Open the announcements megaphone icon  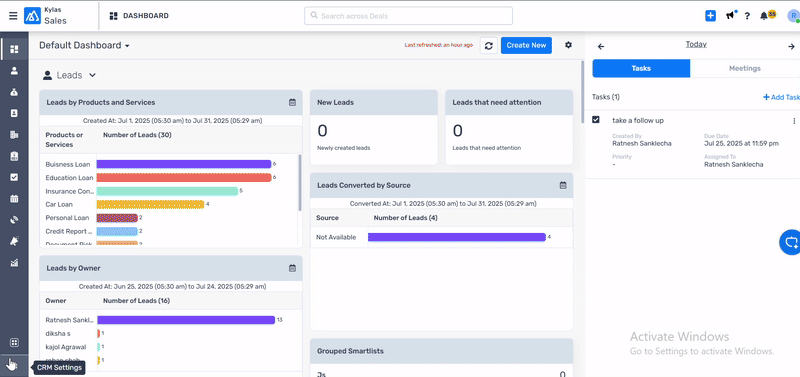tap(731, 15)
